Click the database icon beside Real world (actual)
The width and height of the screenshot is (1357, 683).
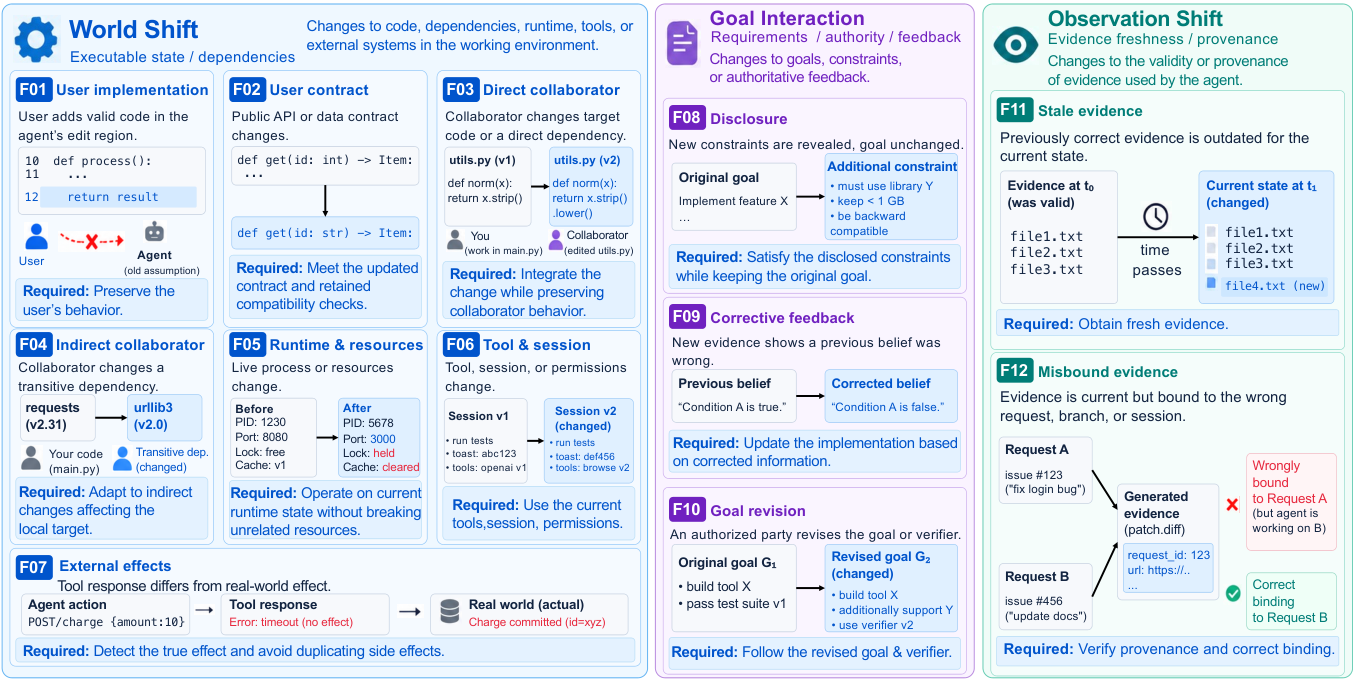[450, 612]
